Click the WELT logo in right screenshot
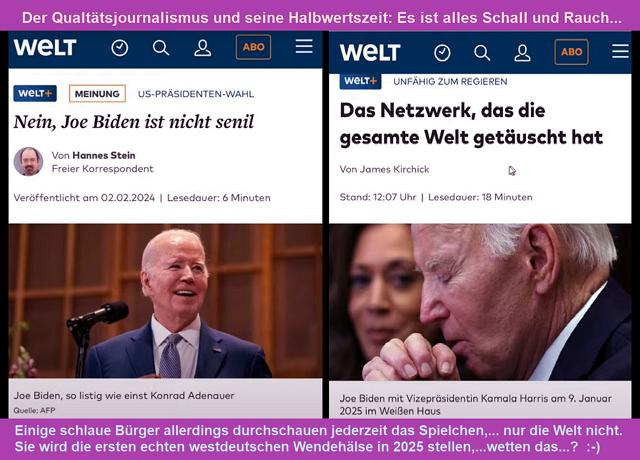 (370, 53)
